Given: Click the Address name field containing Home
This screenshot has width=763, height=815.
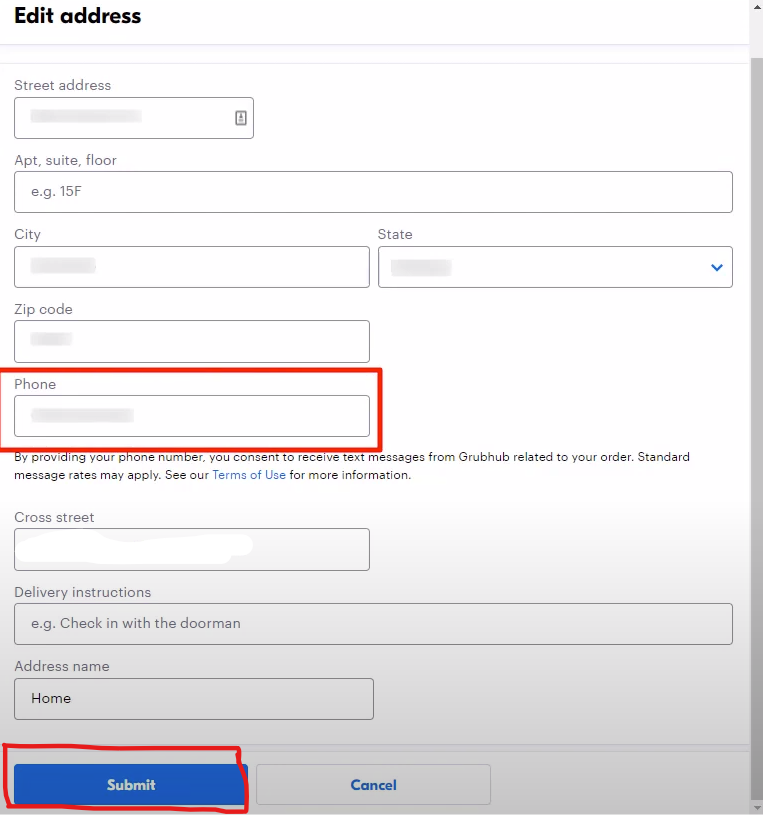Looking at the screenshot, I should 194,699.
